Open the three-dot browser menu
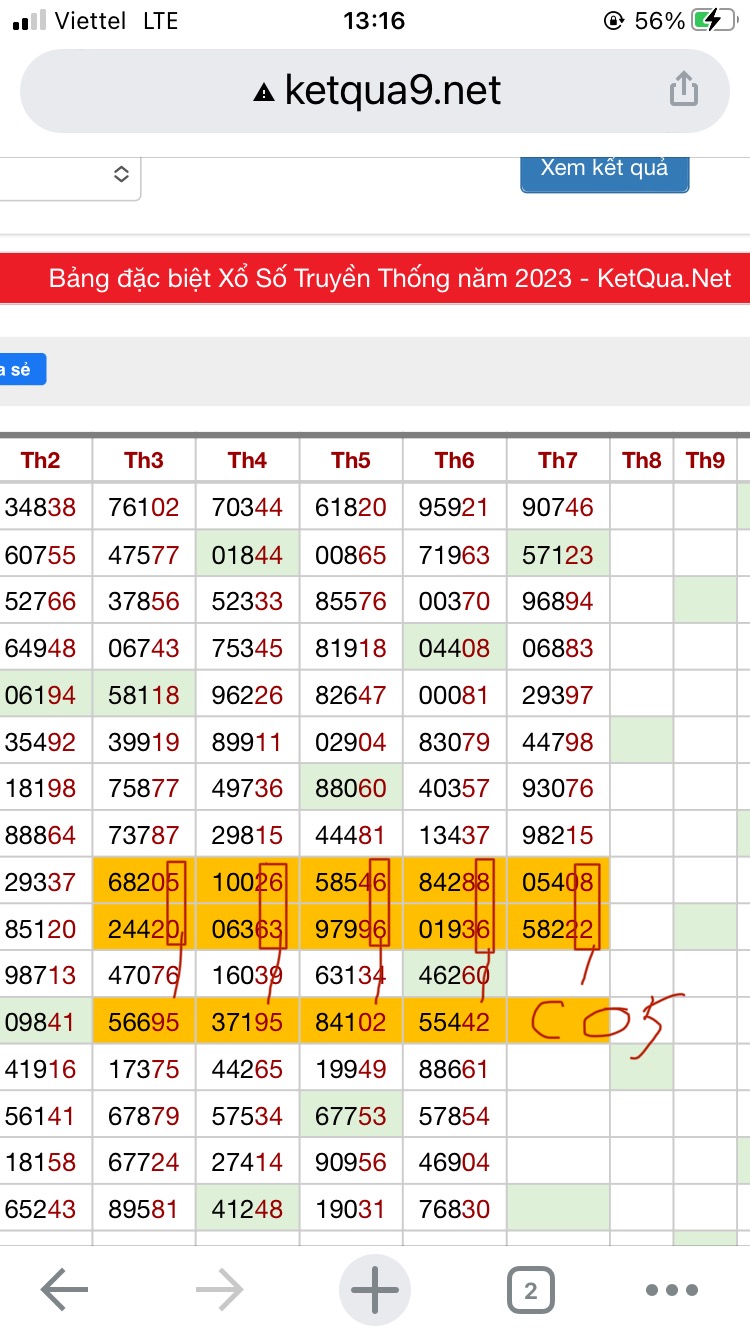750x1334 pixels. [671, 1290]
